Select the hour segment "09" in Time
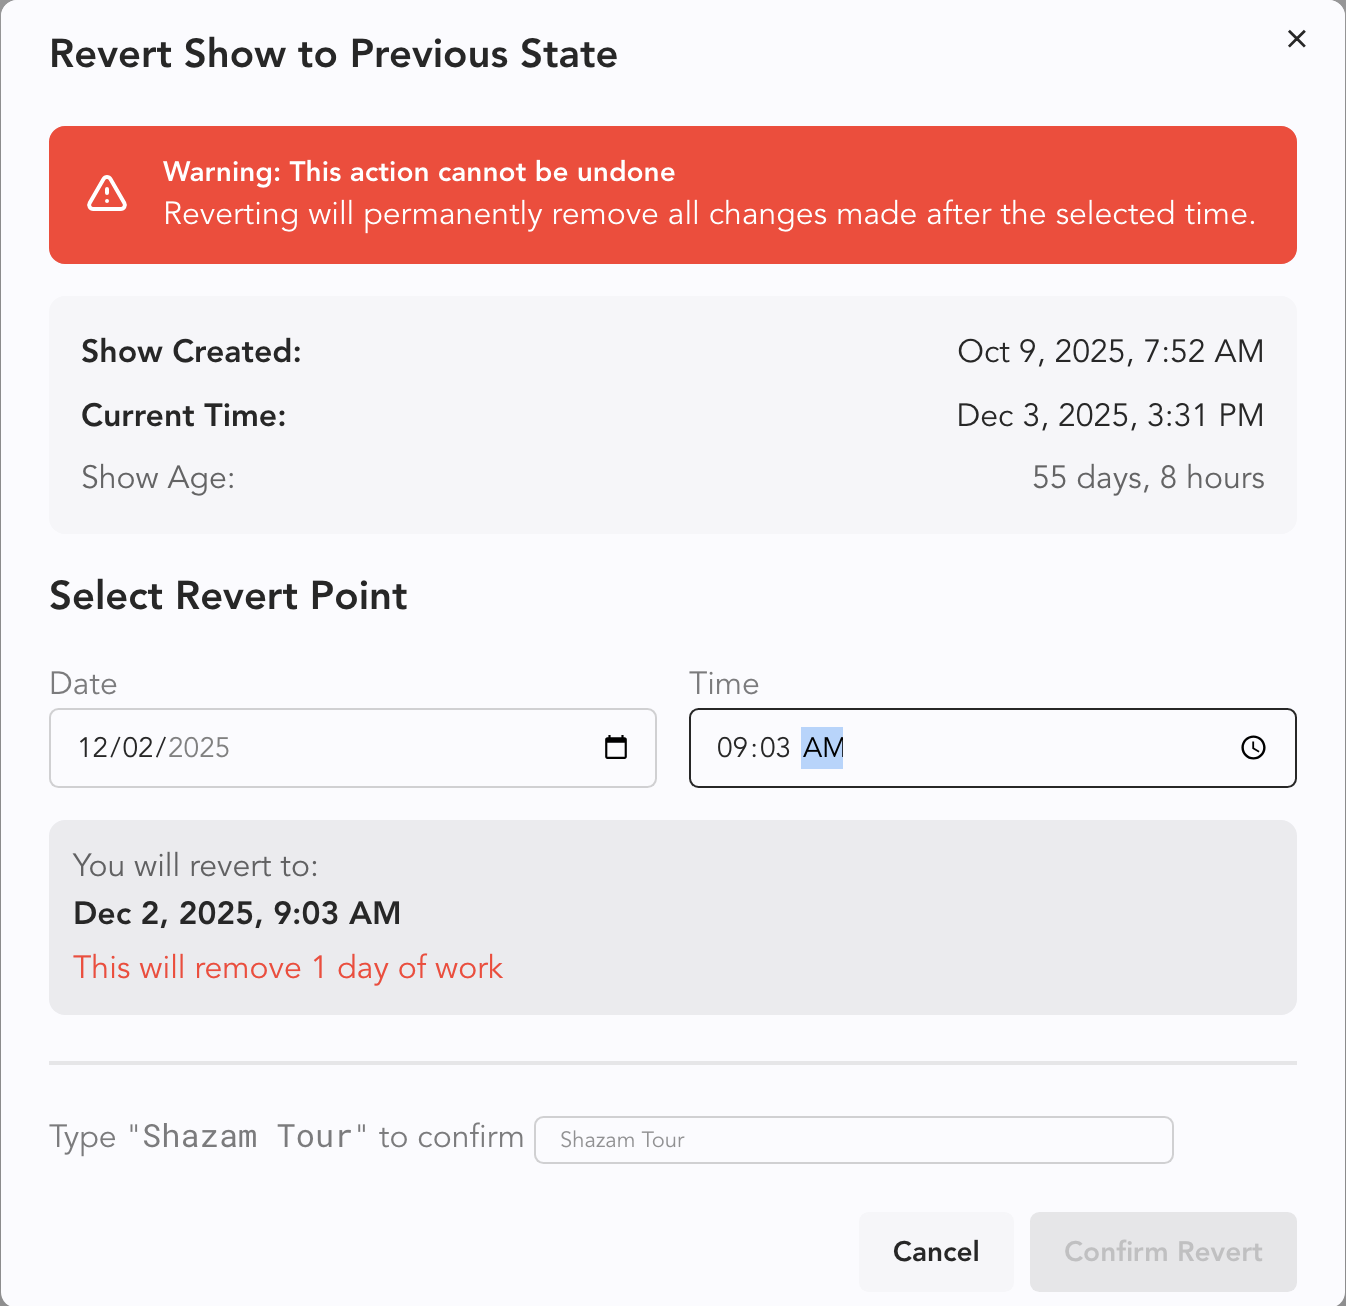Viewport: 1346px width, 1306px height. point(732,748)
